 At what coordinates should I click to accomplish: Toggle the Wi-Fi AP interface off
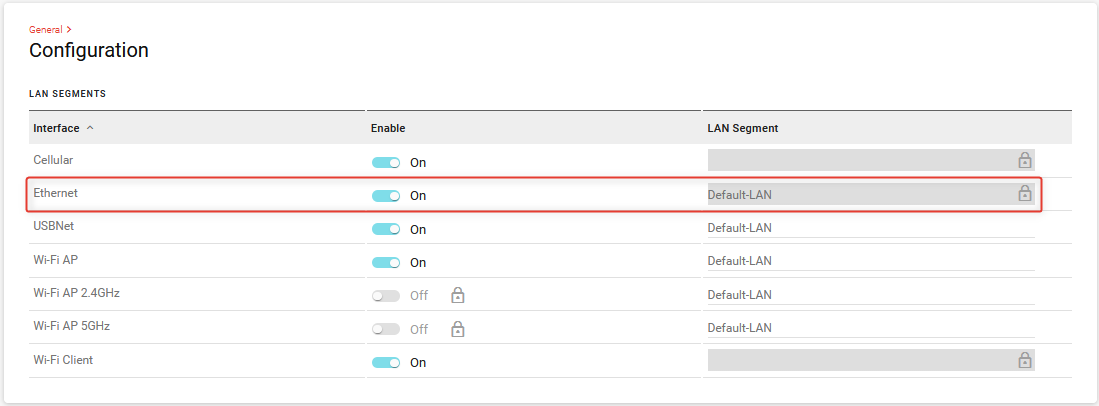[x=386, y=262]
